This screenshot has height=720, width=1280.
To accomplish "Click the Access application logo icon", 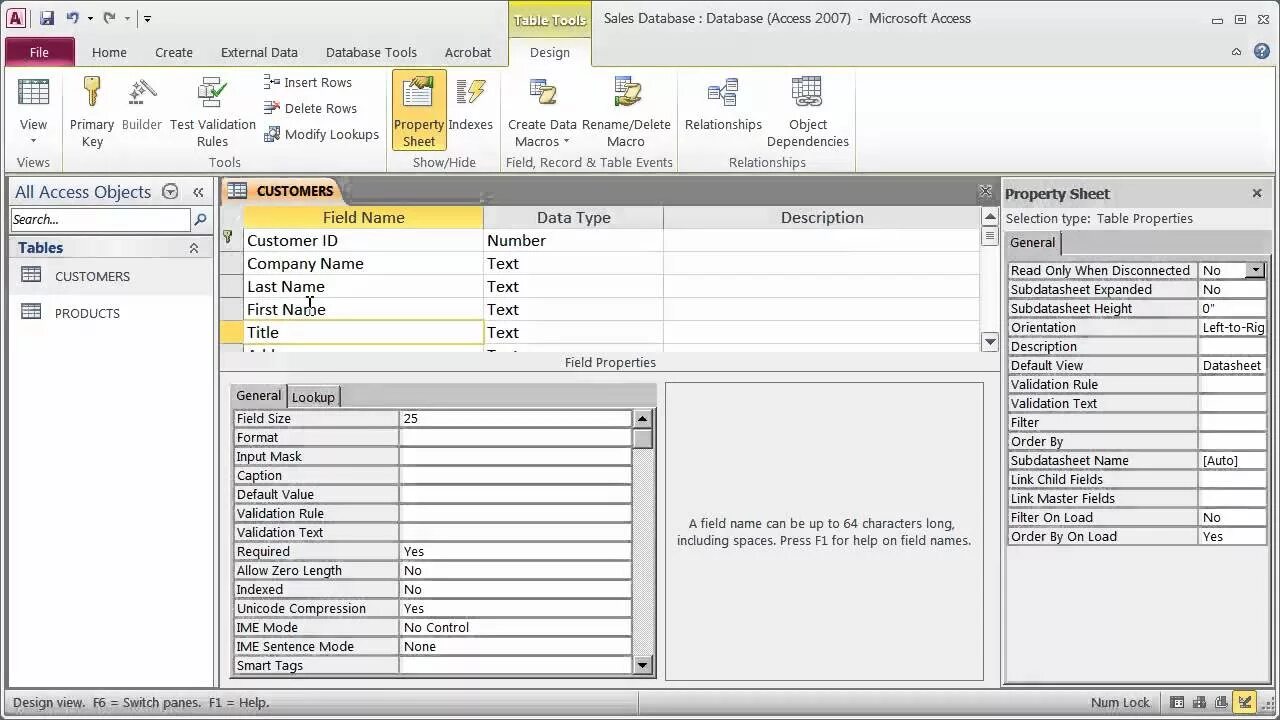I will pyautogui.click(x=15, y=18).
